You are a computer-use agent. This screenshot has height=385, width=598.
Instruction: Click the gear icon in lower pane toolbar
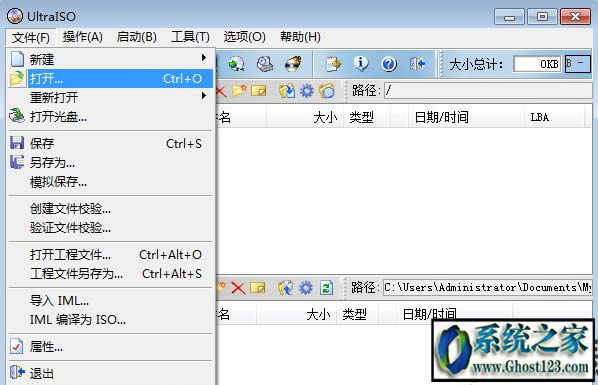click(305, 288)
